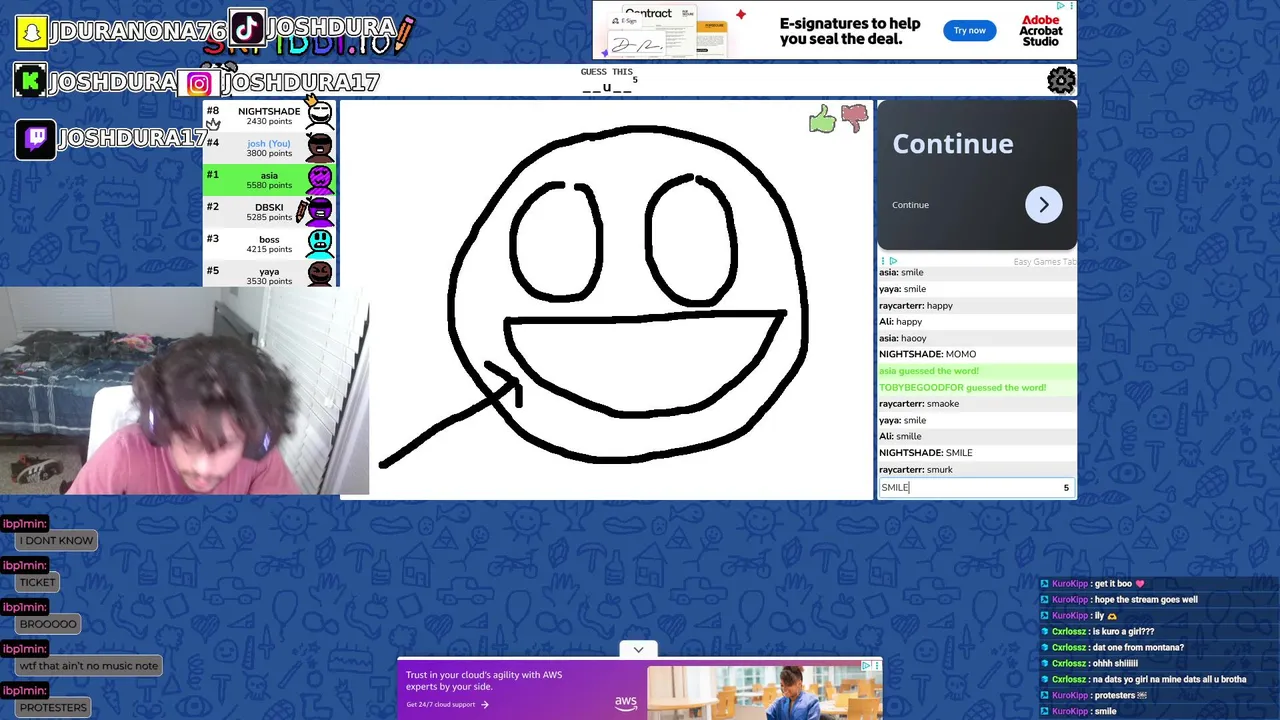
Task: Click Get 24/7 cloud support link
Action: (447, 704)
